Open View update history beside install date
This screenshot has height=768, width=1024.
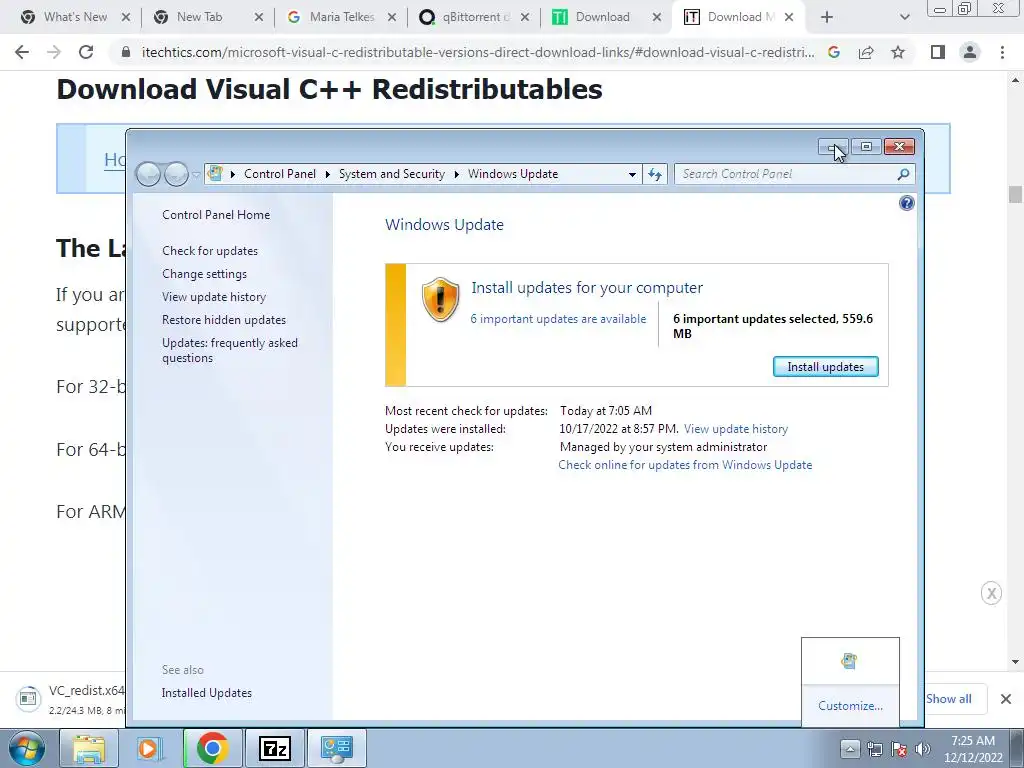pos(736,429)
